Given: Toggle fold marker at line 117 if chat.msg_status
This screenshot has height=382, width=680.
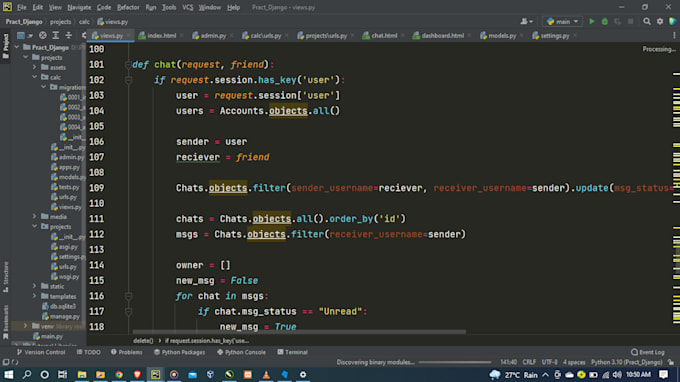Looking at the screenshot, I should click(128, 311).
